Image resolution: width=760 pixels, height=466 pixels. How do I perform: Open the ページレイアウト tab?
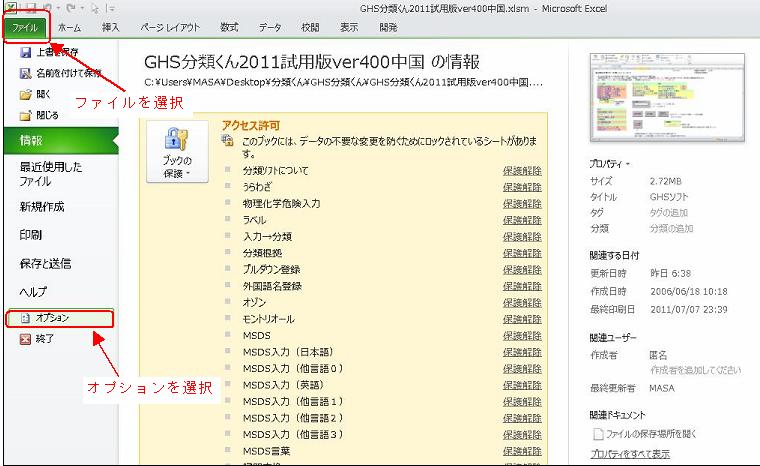click(170, 28)
